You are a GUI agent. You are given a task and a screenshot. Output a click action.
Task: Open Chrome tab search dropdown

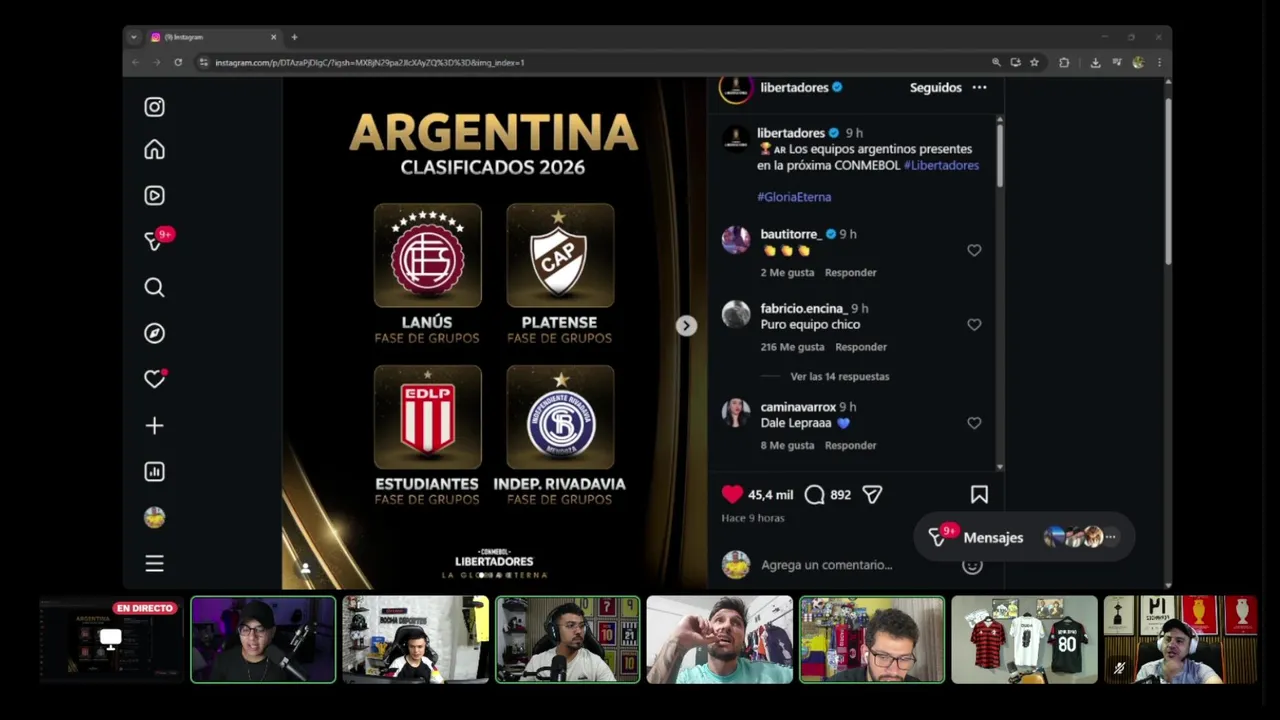[133, 37]
